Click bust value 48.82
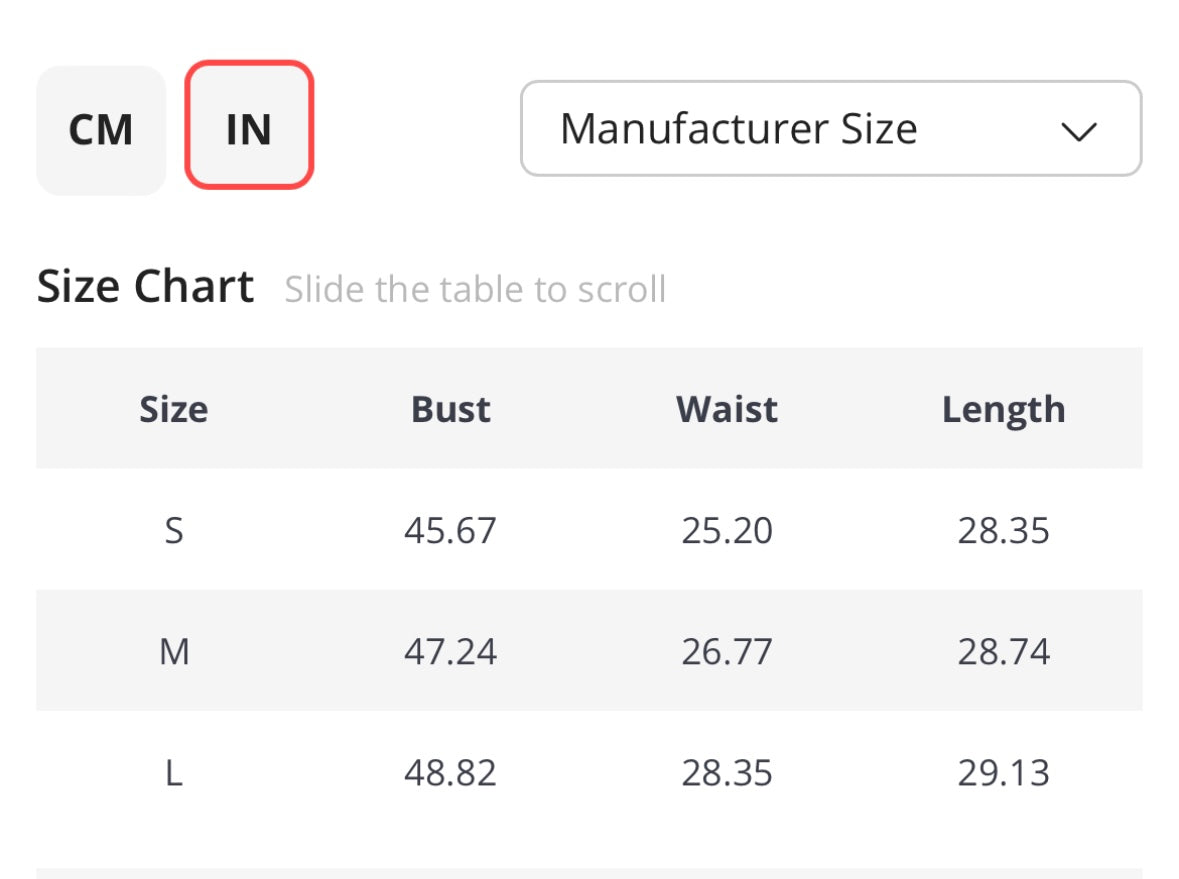 450,773
